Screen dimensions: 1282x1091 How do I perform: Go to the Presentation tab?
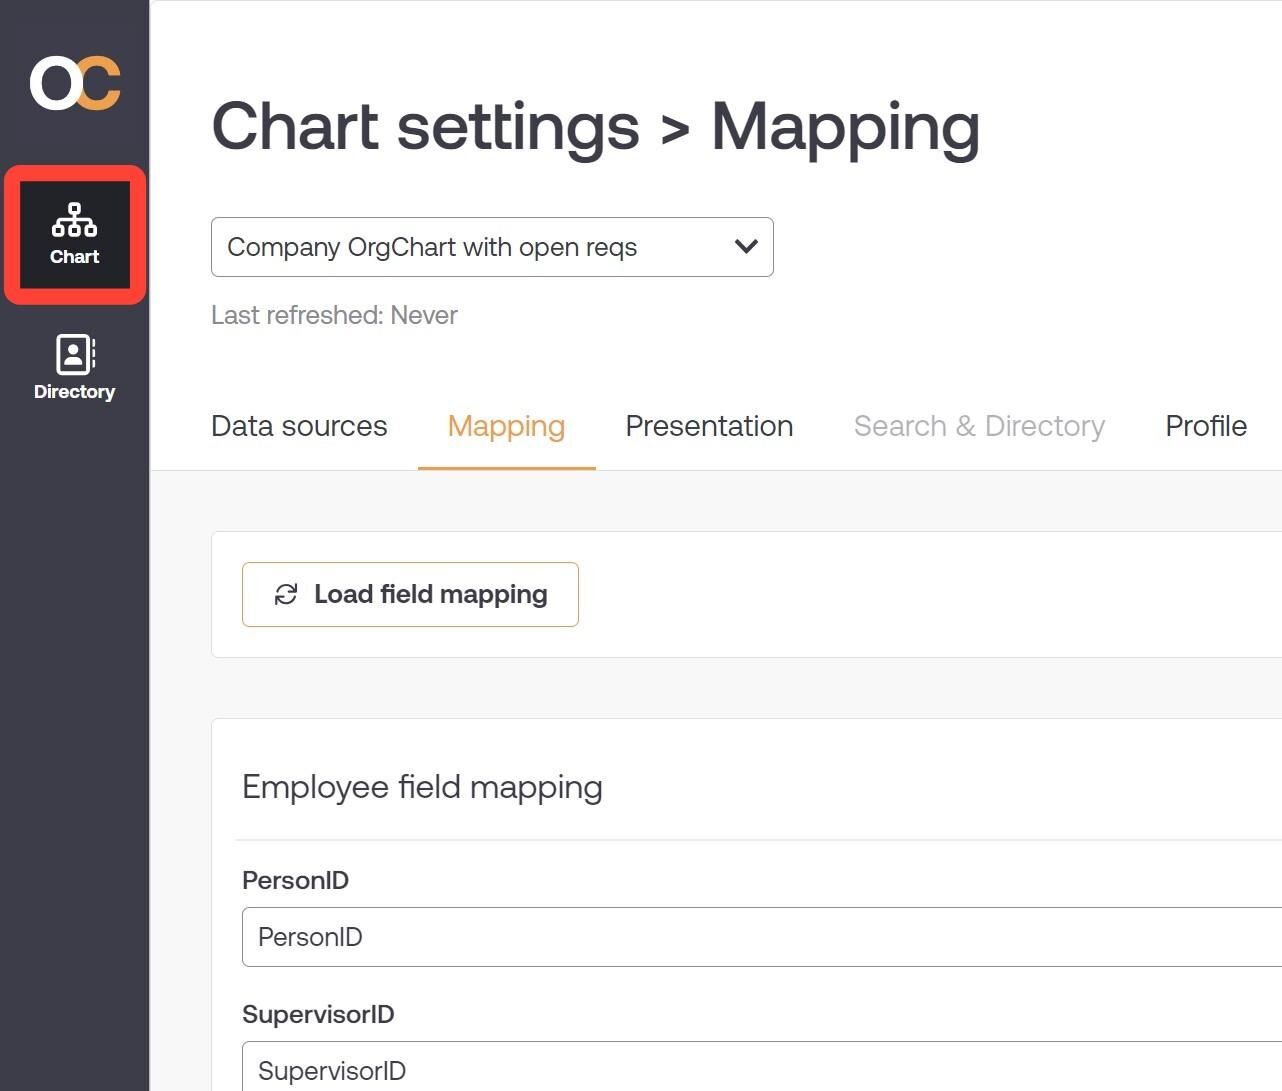pyautogui.click(x=709, y=426)
